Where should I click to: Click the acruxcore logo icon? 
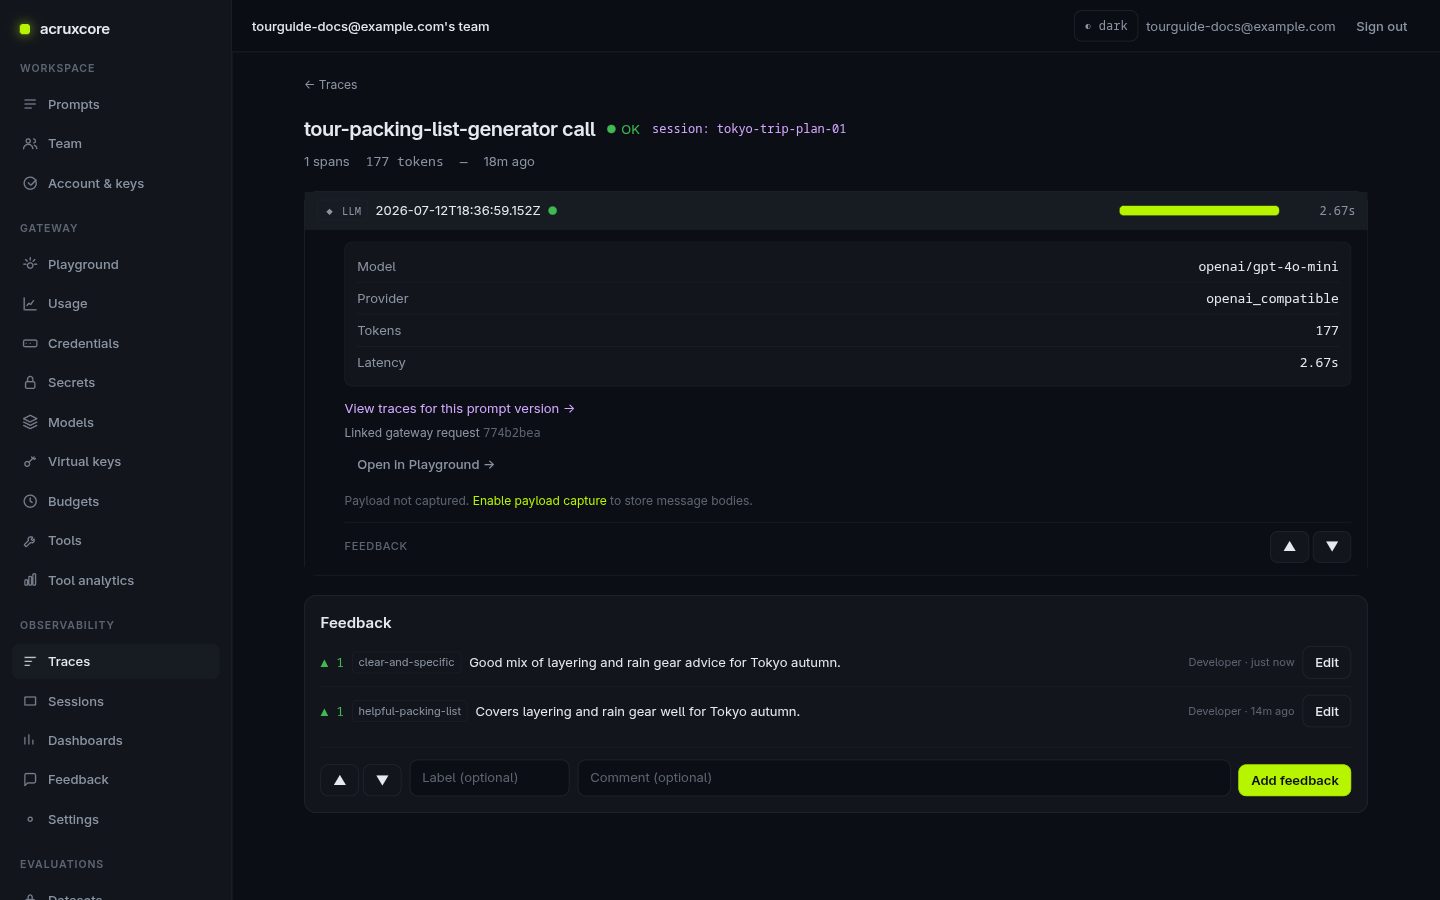[x=25, y=29]
